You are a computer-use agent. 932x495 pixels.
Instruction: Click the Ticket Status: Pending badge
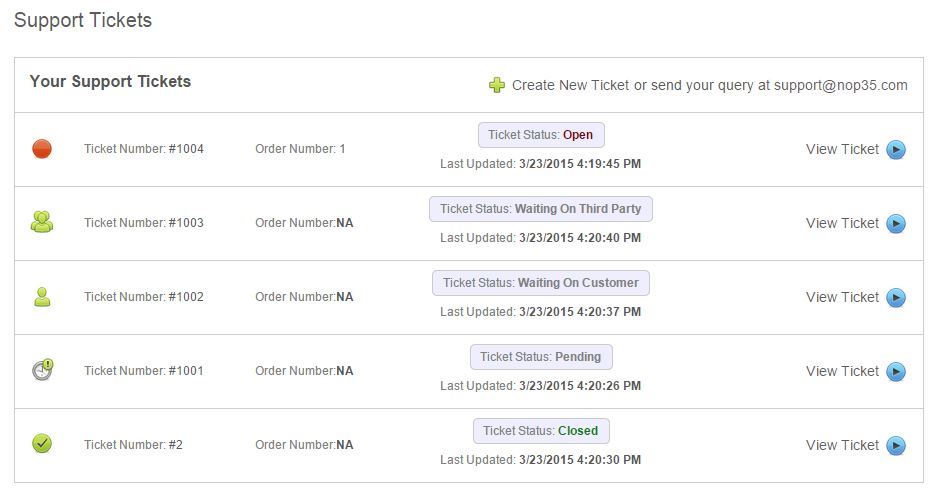541,357
